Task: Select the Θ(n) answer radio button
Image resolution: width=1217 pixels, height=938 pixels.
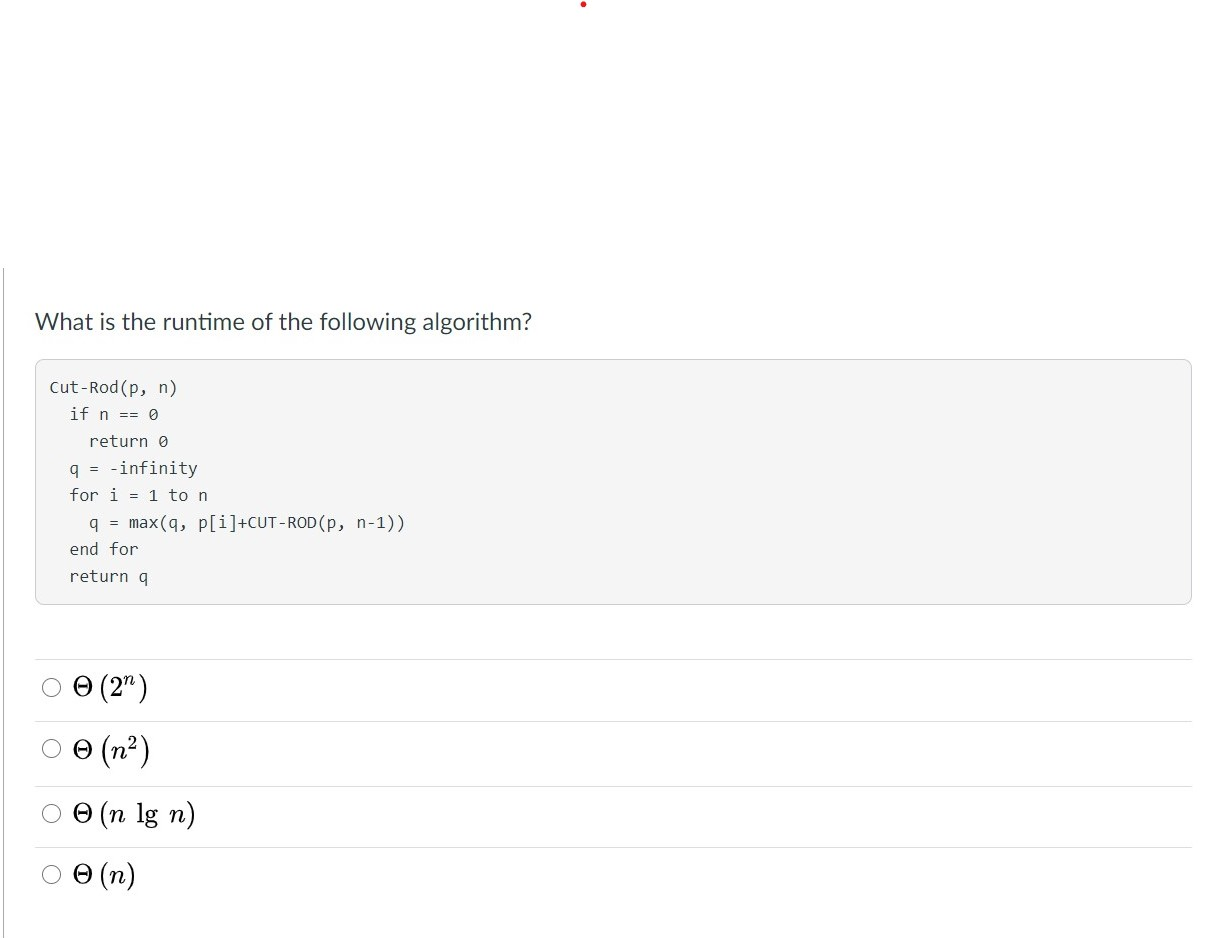Action: [51, 874]
